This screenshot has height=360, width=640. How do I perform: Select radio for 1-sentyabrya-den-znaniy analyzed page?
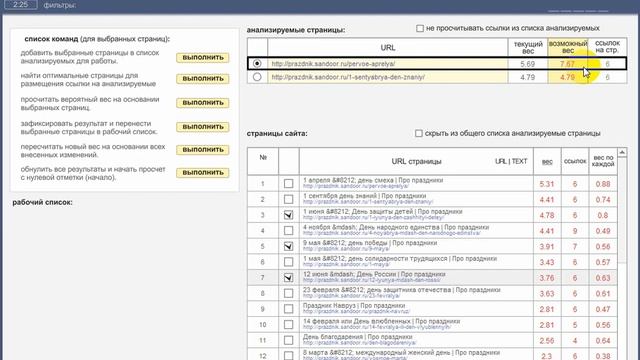[257, 77]
